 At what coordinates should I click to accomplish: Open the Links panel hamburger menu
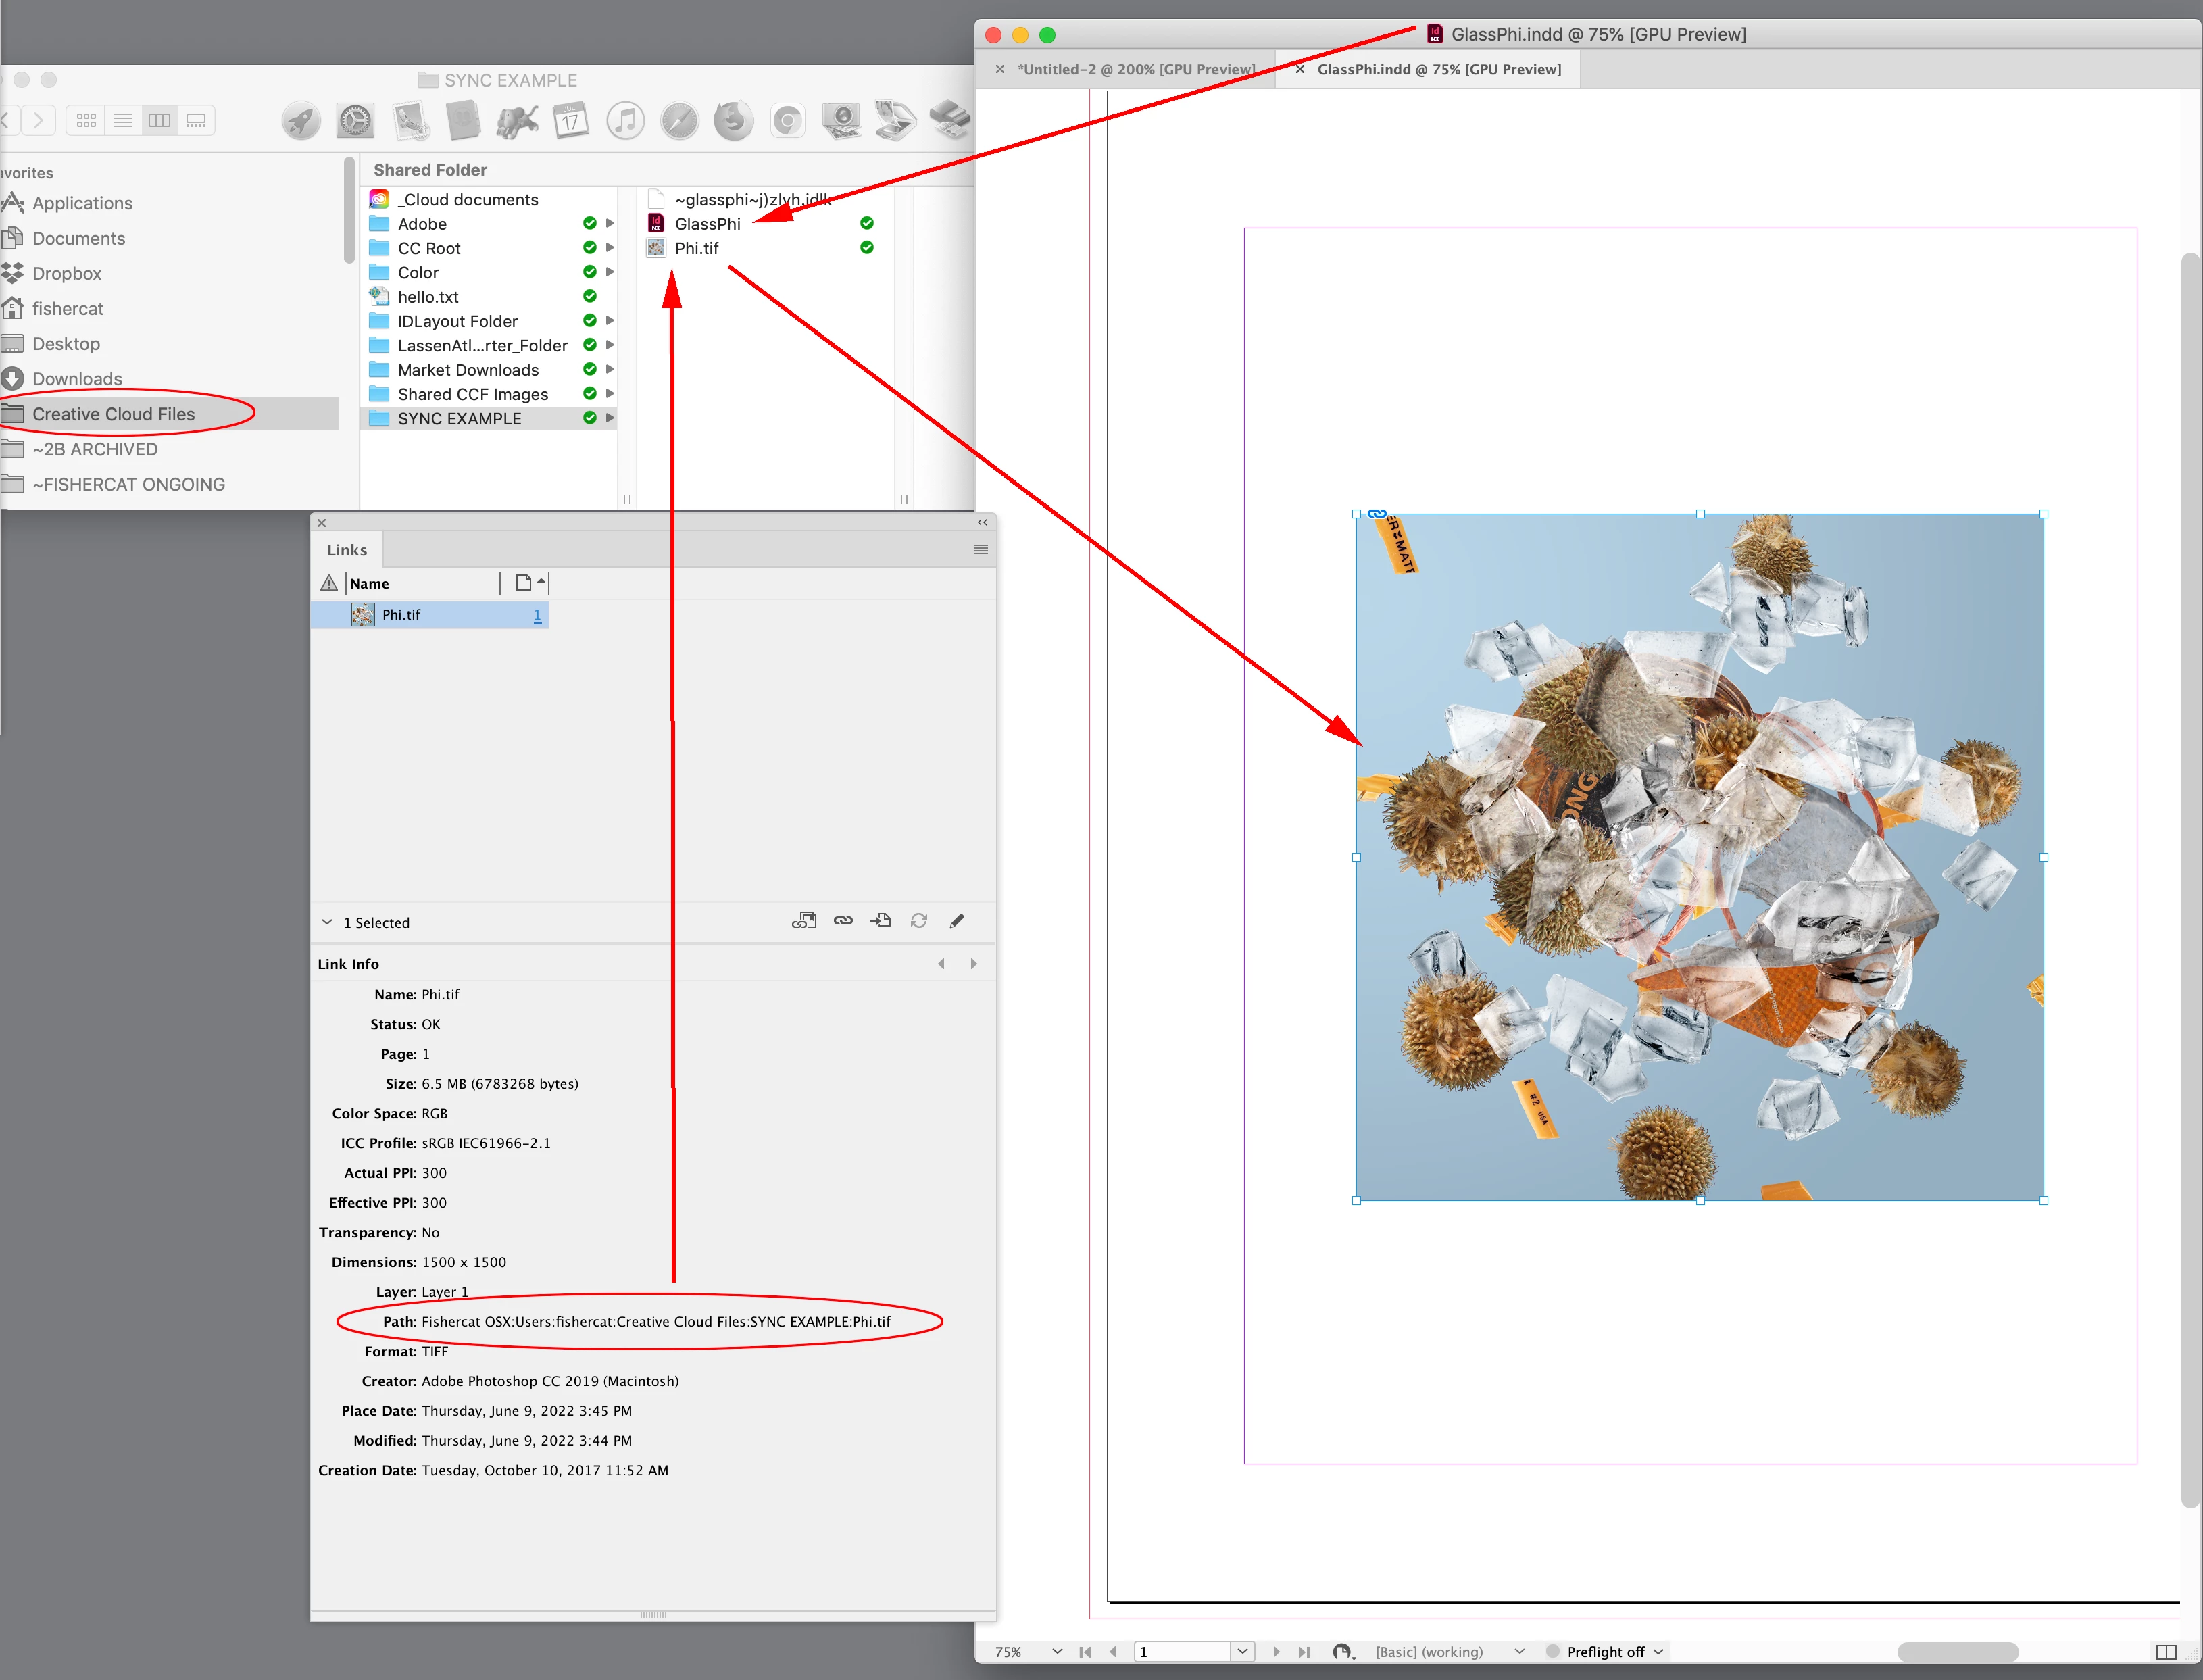coord(981,550)
